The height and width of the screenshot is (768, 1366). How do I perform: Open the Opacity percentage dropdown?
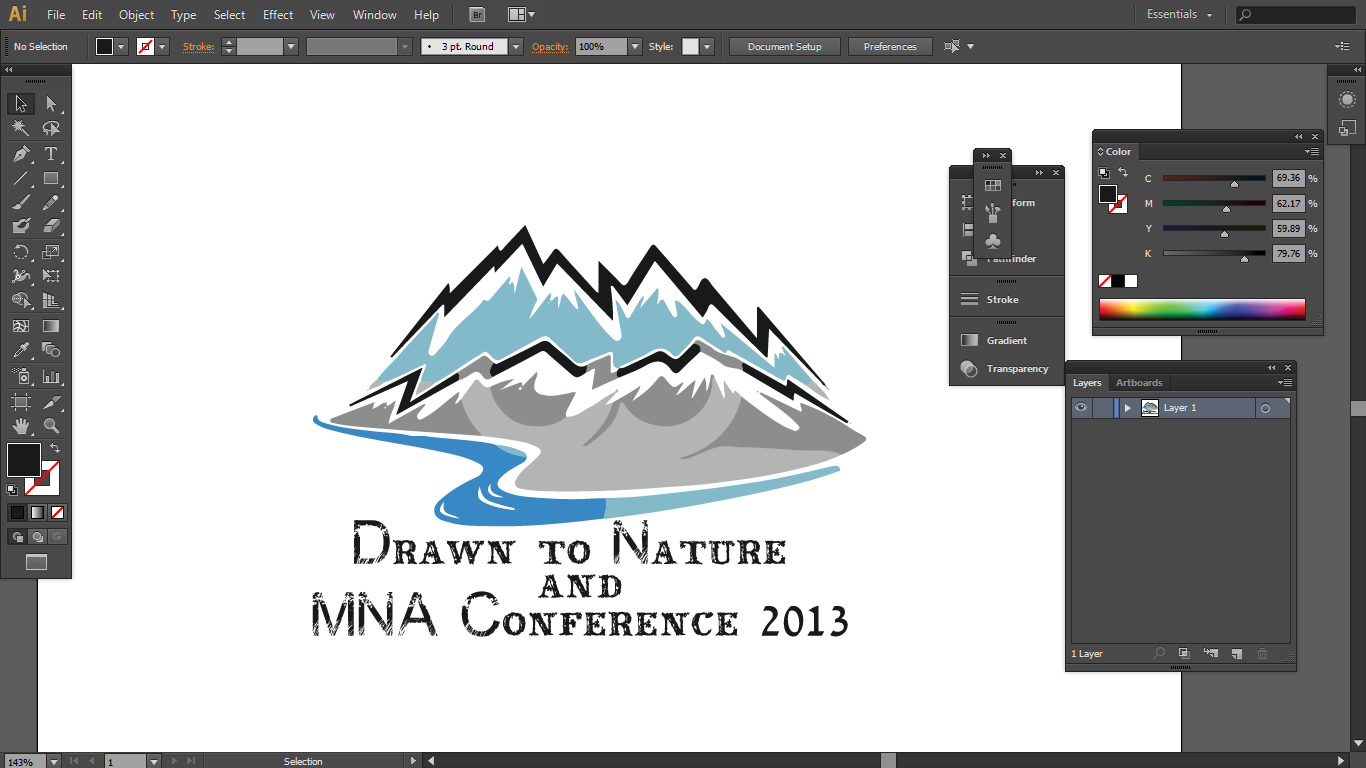click(634, 47)
